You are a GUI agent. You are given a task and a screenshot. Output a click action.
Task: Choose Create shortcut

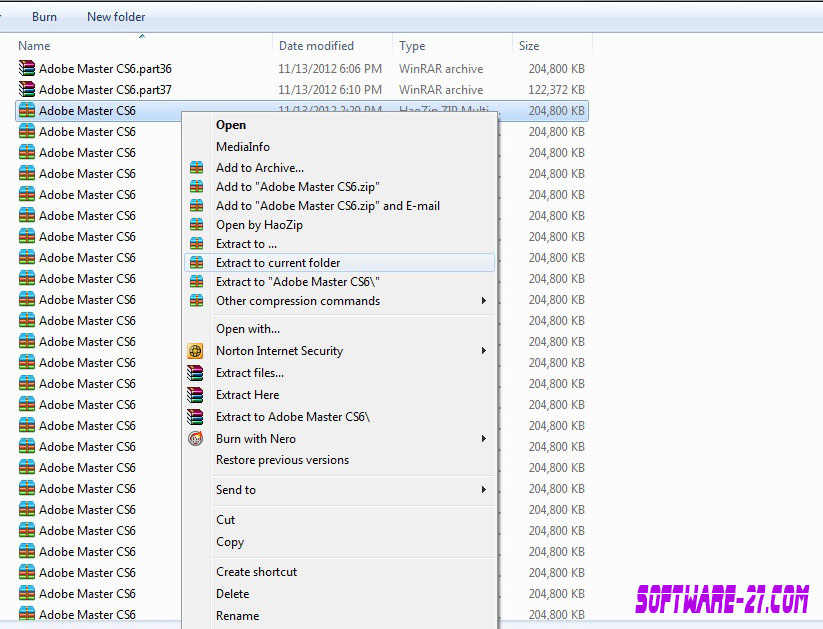coord(256,572)
